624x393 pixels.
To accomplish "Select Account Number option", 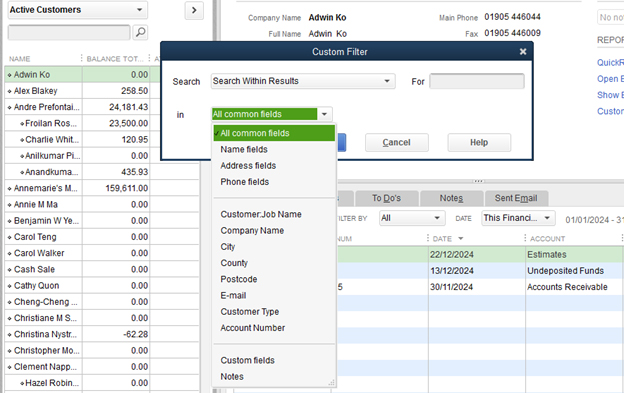I will pyautogui.click(x=253, y=328).
